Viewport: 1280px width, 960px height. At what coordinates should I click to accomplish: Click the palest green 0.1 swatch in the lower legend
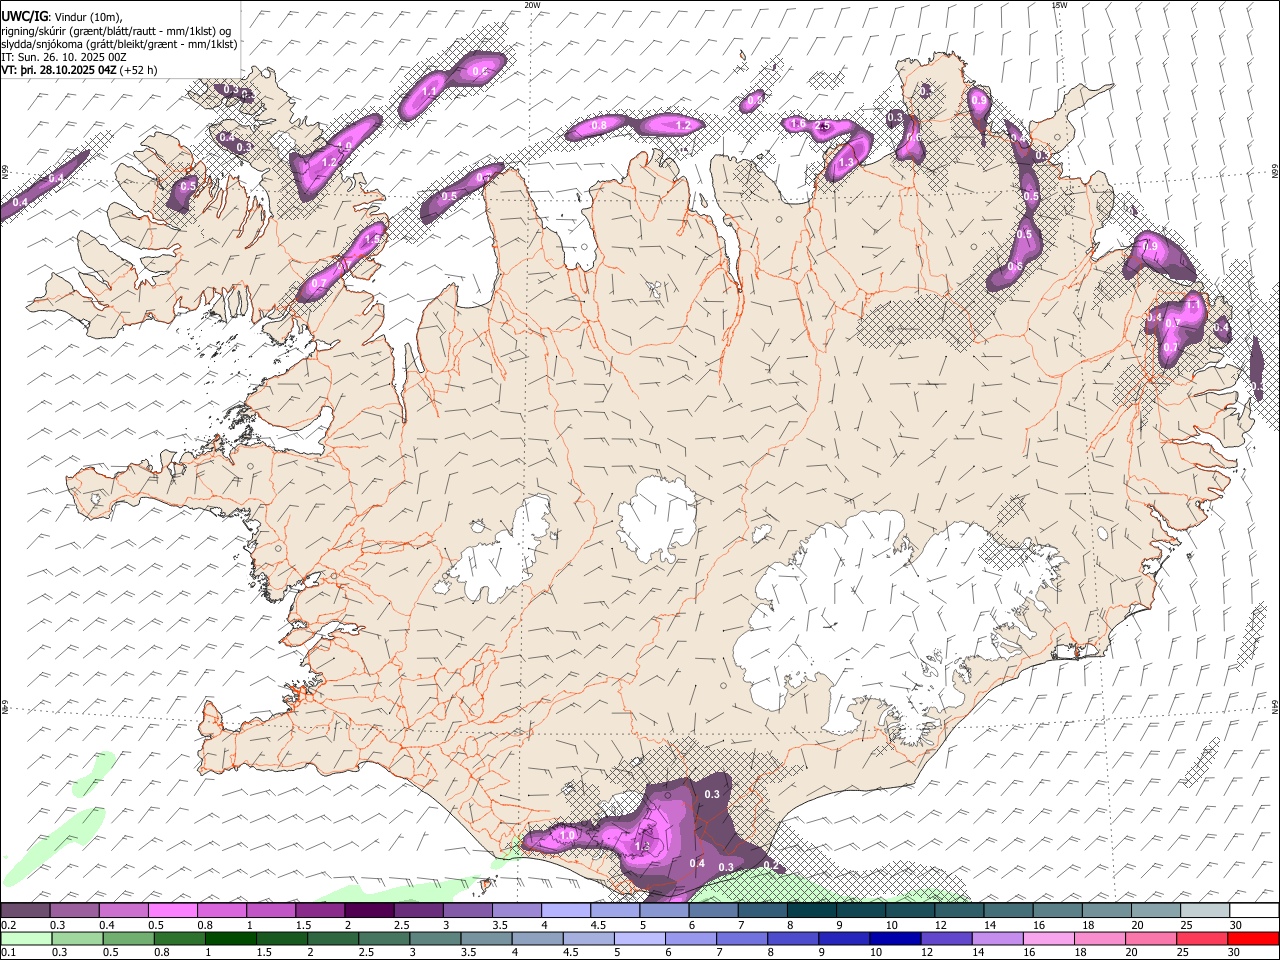26,938
